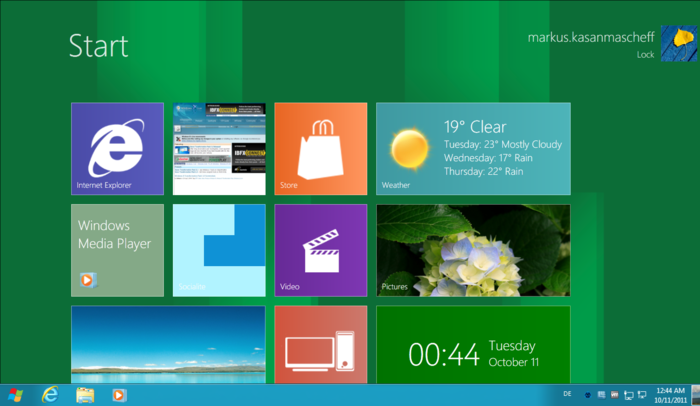The image size is (700, 406).
Task: Click the user account avatar picture
Action: (678, 44)
